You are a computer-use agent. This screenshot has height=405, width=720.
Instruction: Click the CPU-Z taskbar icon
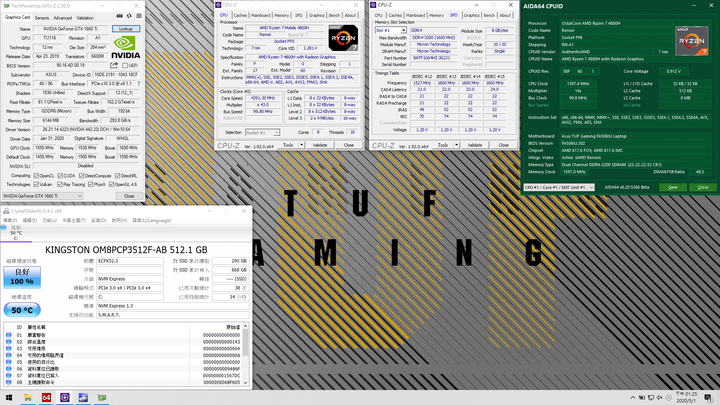(x=65, y=397)
